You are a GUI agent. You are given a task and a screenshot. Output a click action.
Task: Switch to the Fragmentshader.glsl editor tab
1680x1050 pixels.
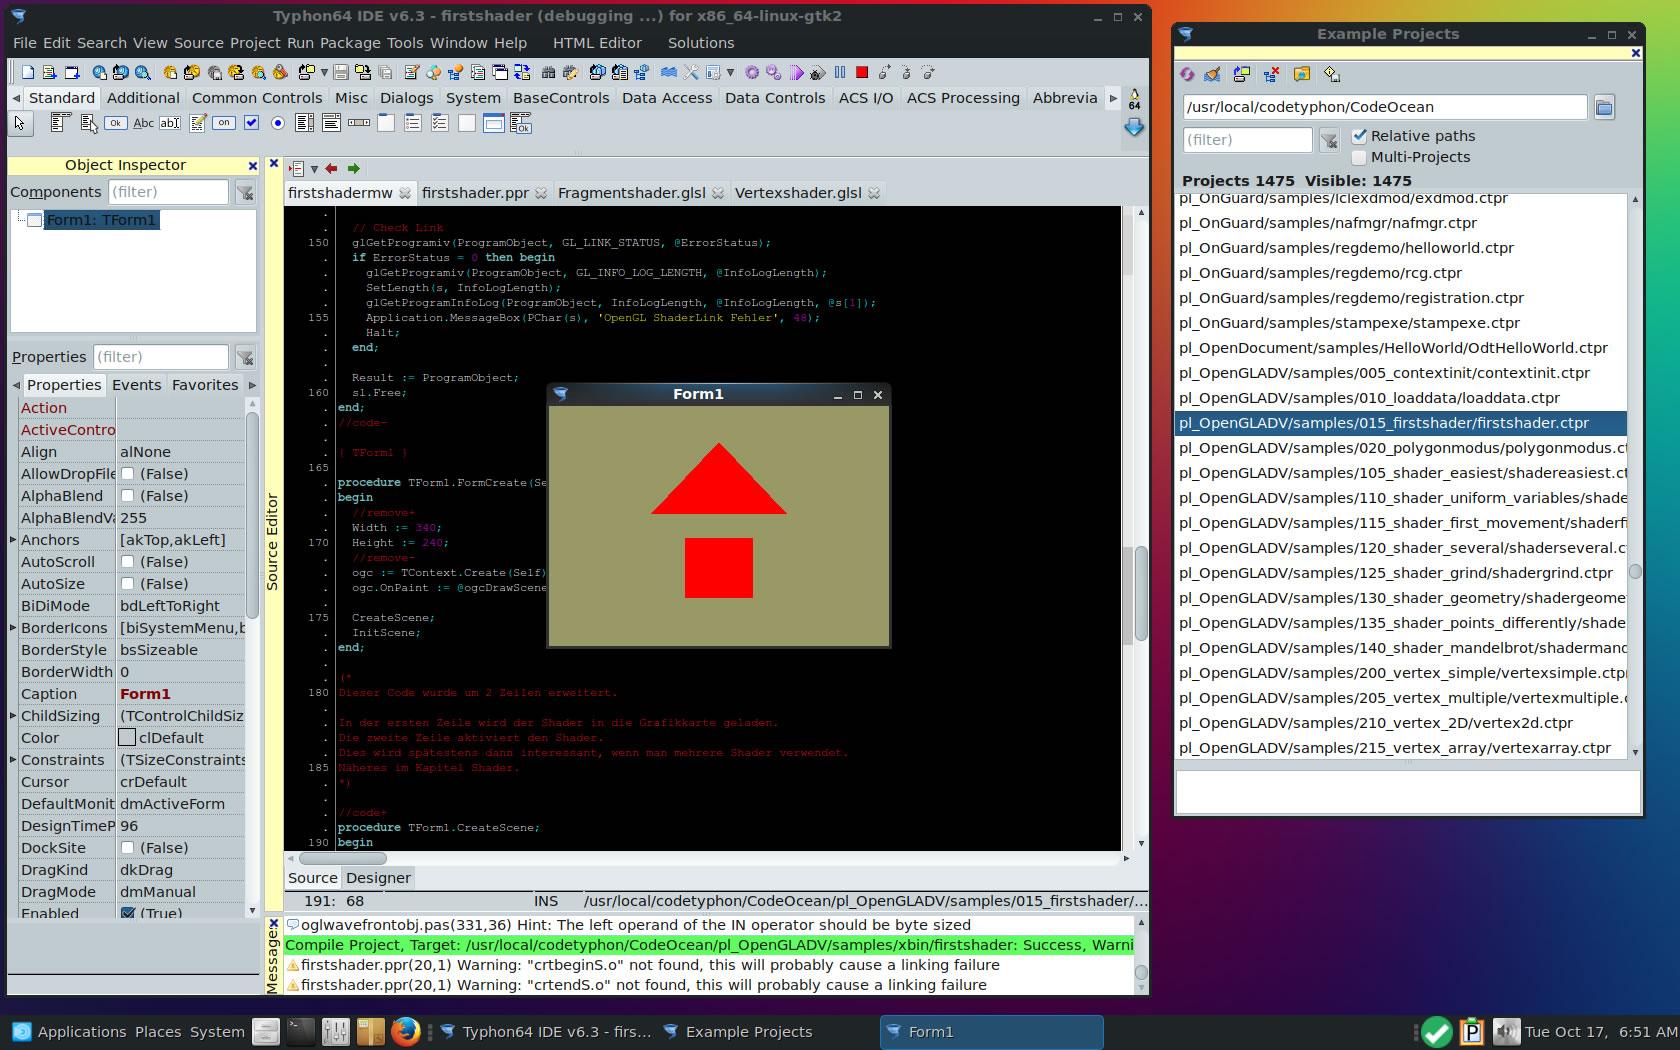coord(631,193)
